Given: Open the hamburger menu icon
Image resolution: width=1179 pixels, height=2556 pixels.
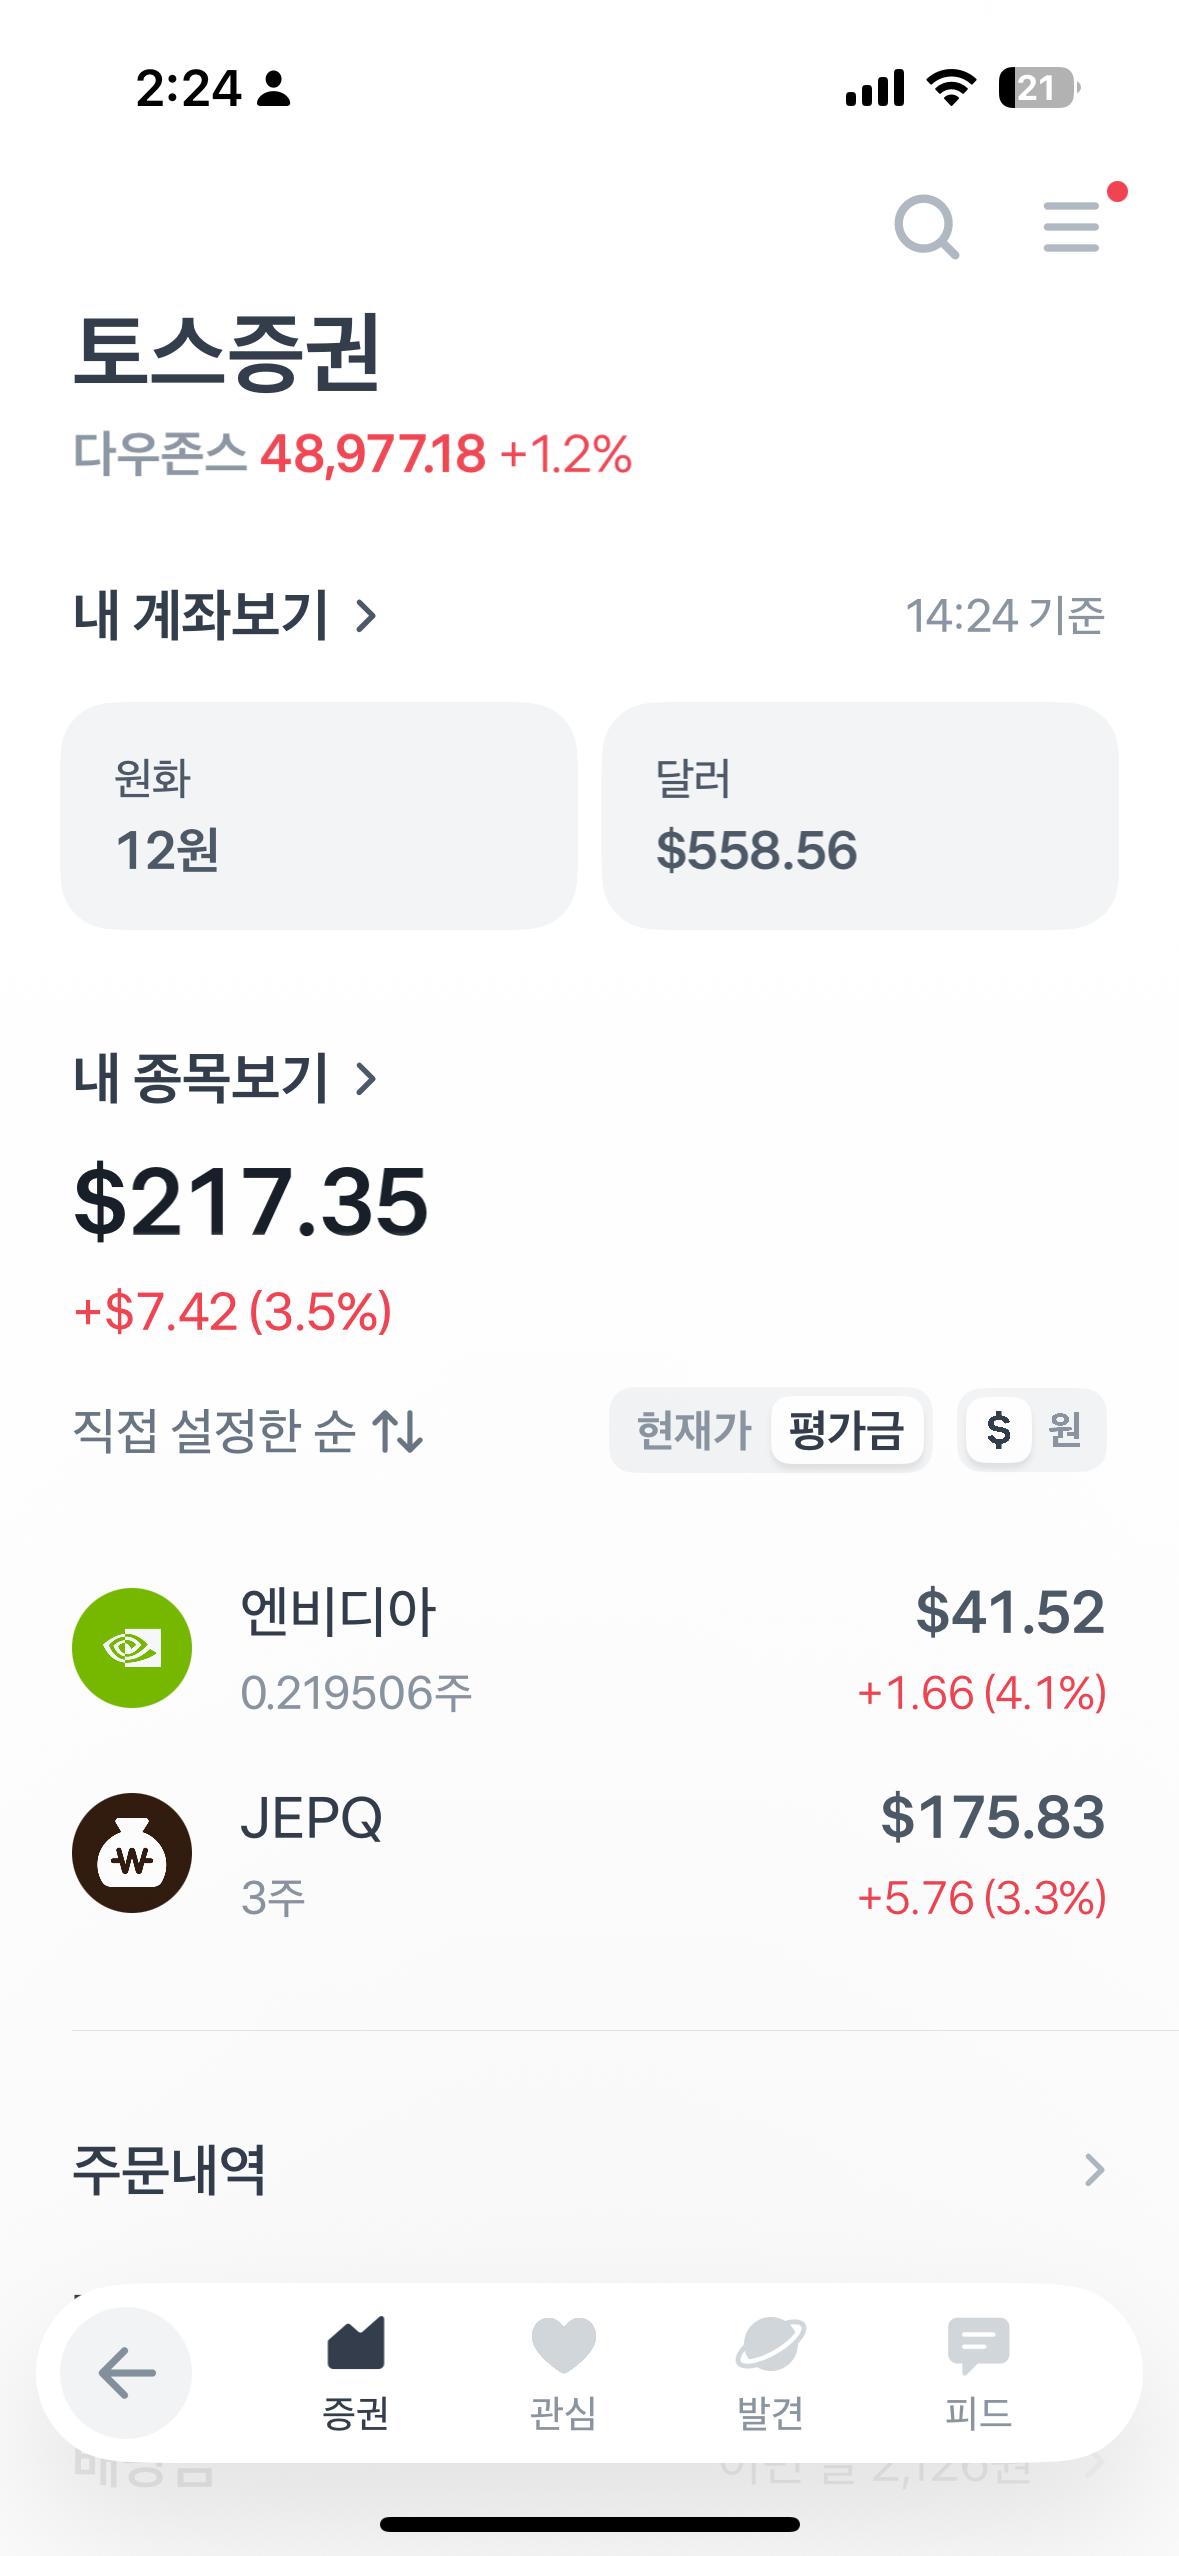Looking at the screenshot, I should coord(1071,227).
